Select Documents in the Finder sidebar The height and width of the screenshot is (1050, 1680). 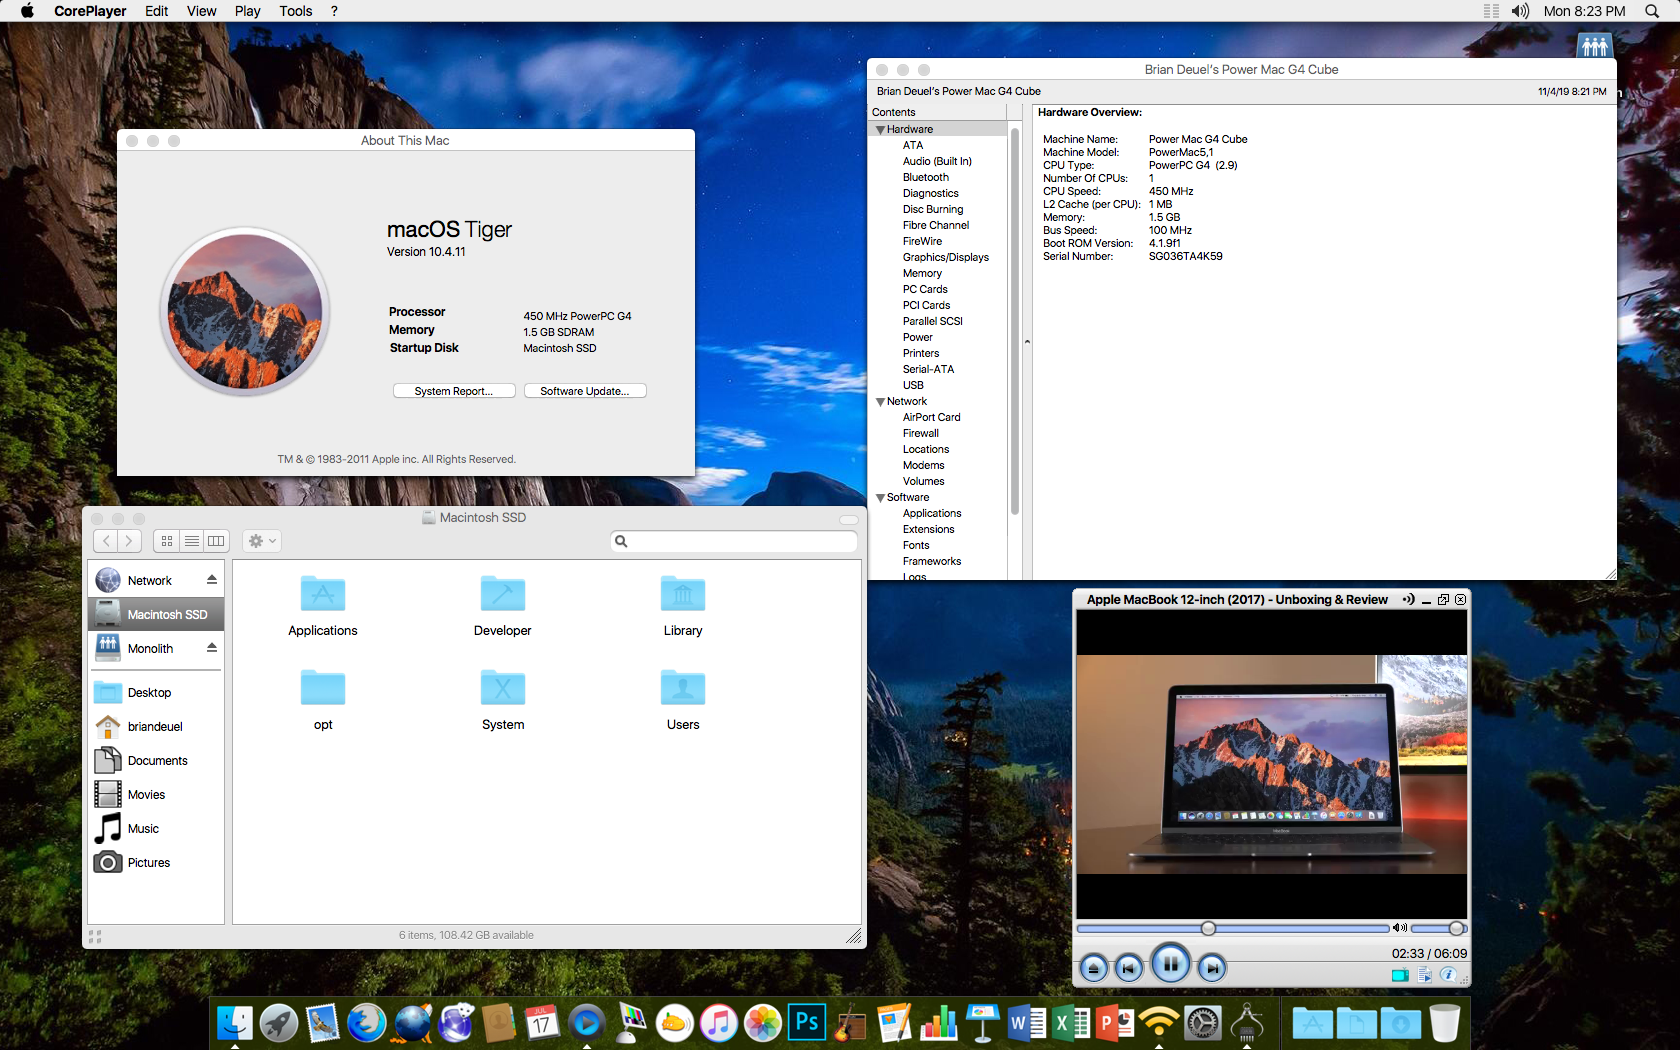click(156, 761)
